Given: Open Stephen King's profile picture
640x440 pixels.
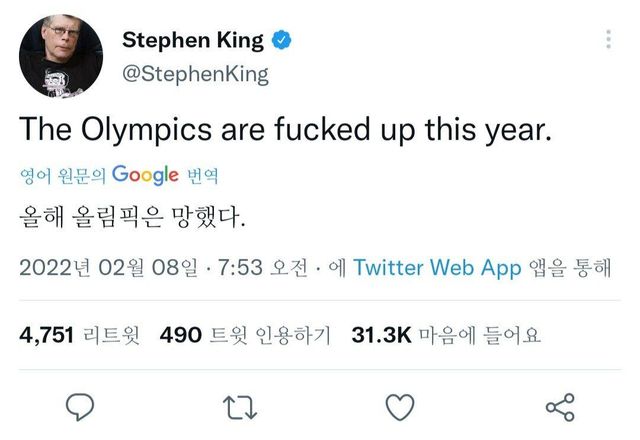Looking at the screenshot, I should click(x=61, y=56).
